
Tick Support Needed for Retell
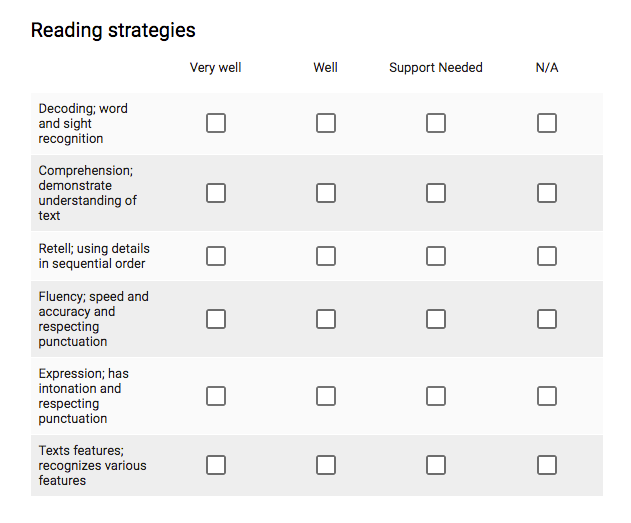[436, 256]
